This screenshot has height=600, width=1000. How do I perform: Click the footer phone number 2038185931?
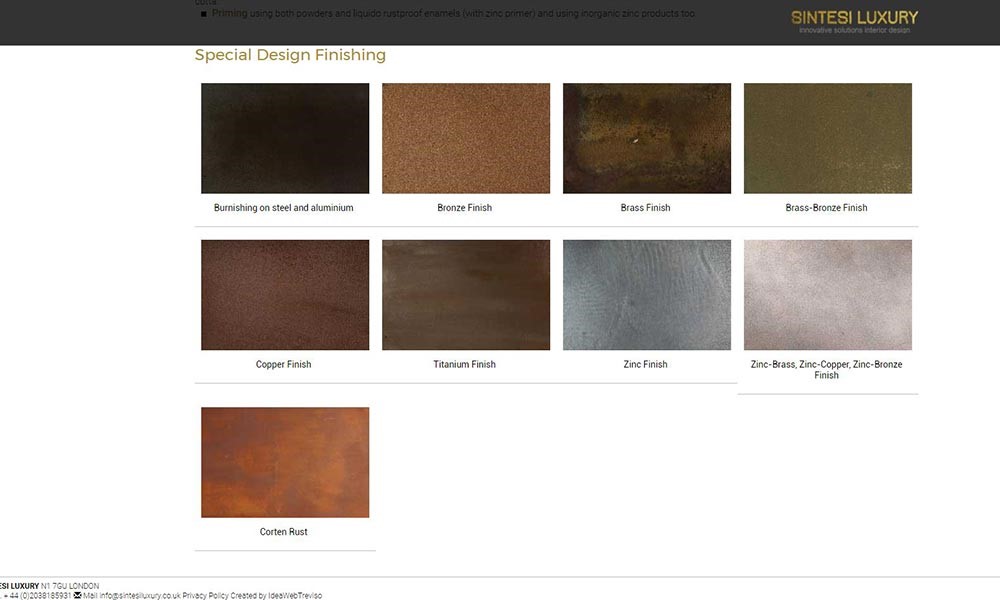click(50, 596)
